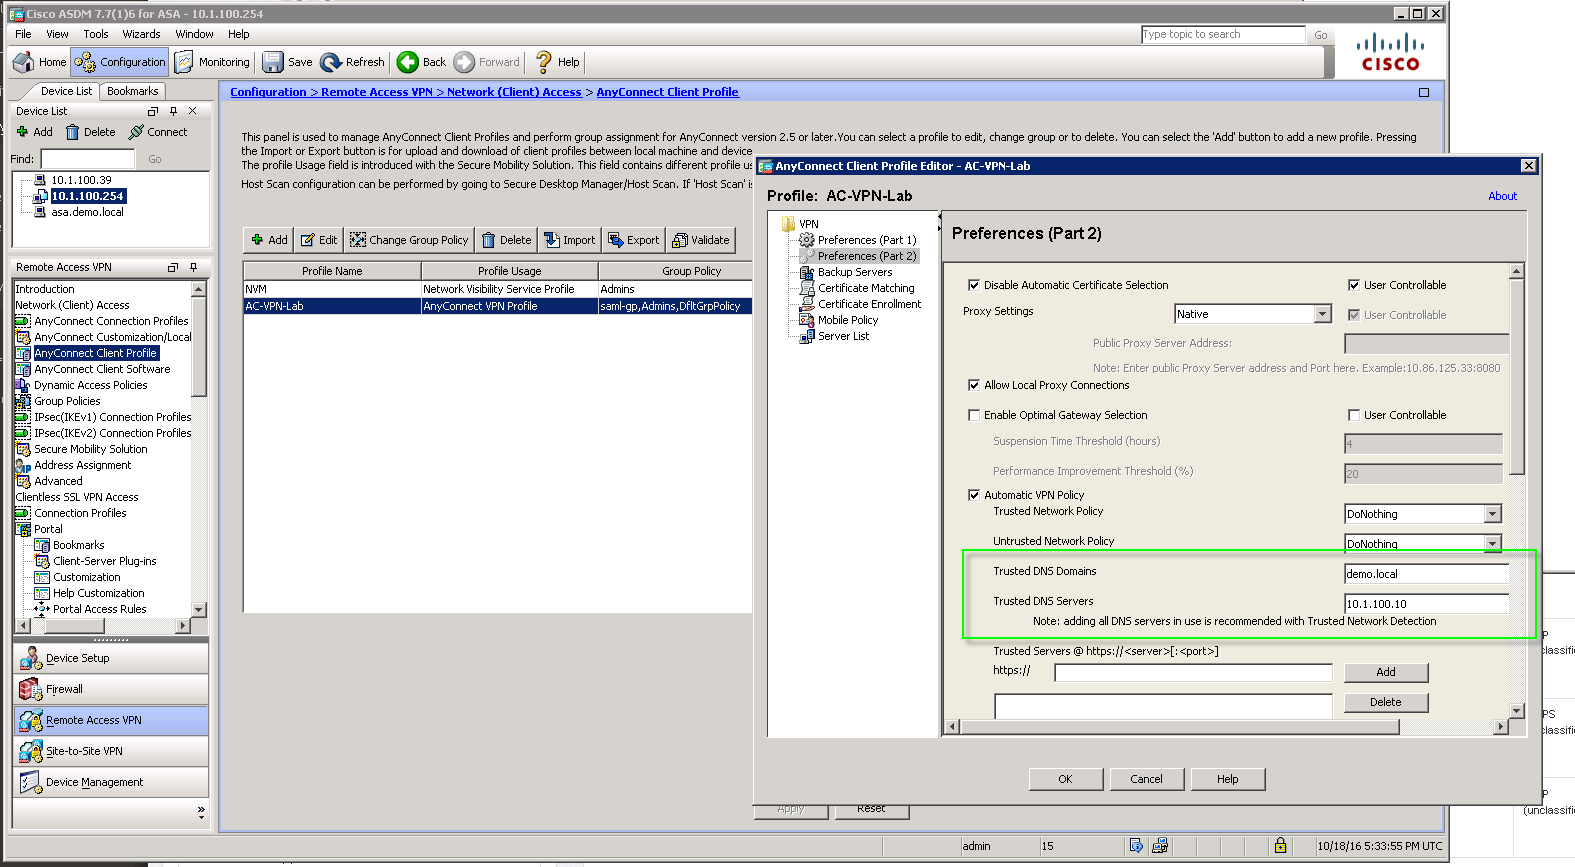Change Group Policy for profile
Image resolution: width=1575 pixels, height=867 pixels.
[x=409, y=240]
